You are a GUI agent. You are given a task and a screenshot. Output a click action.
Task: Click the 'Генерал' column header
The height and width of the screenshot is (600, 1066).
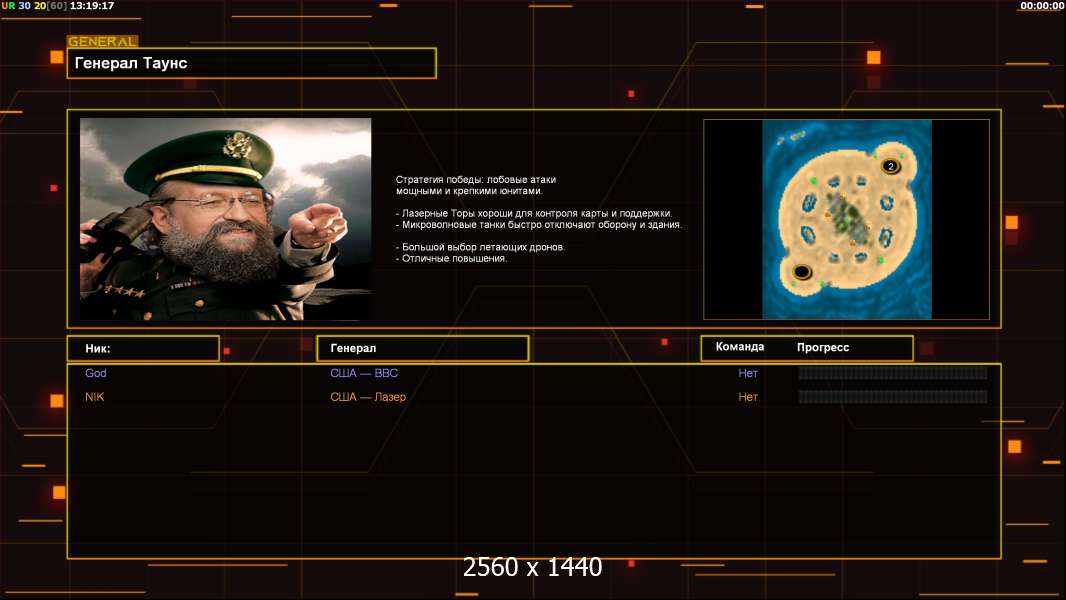(422, 349)
